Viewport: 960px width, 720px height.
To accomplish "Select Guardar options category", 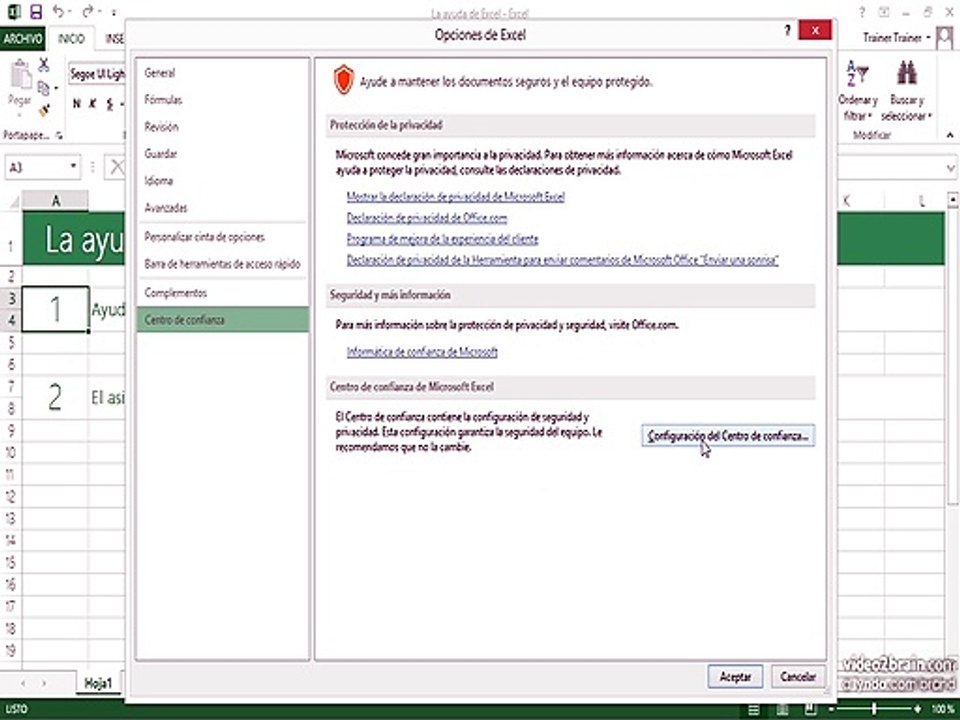I will tap(222, 154).
